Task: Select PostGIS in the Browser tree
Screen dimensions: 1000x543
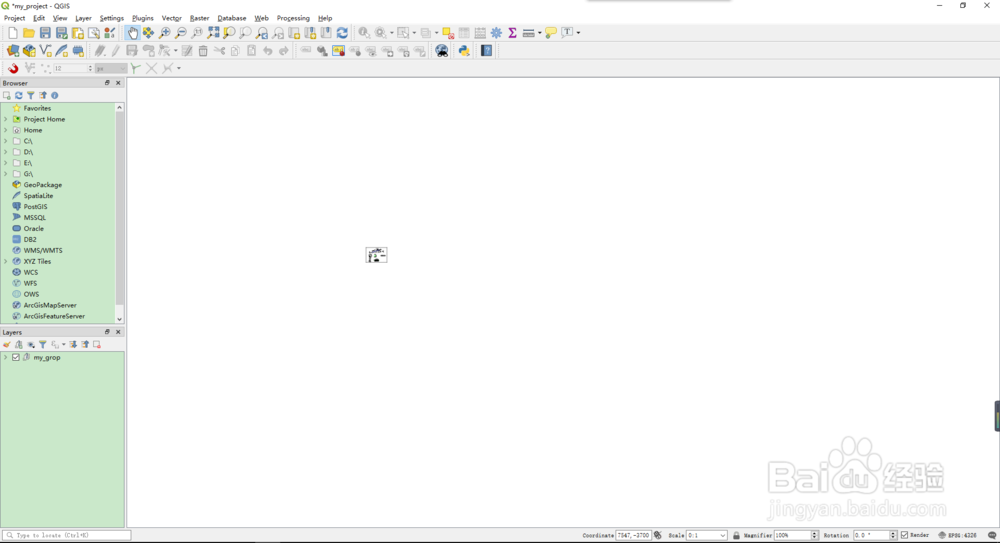Action: click(x=35, y=207)
